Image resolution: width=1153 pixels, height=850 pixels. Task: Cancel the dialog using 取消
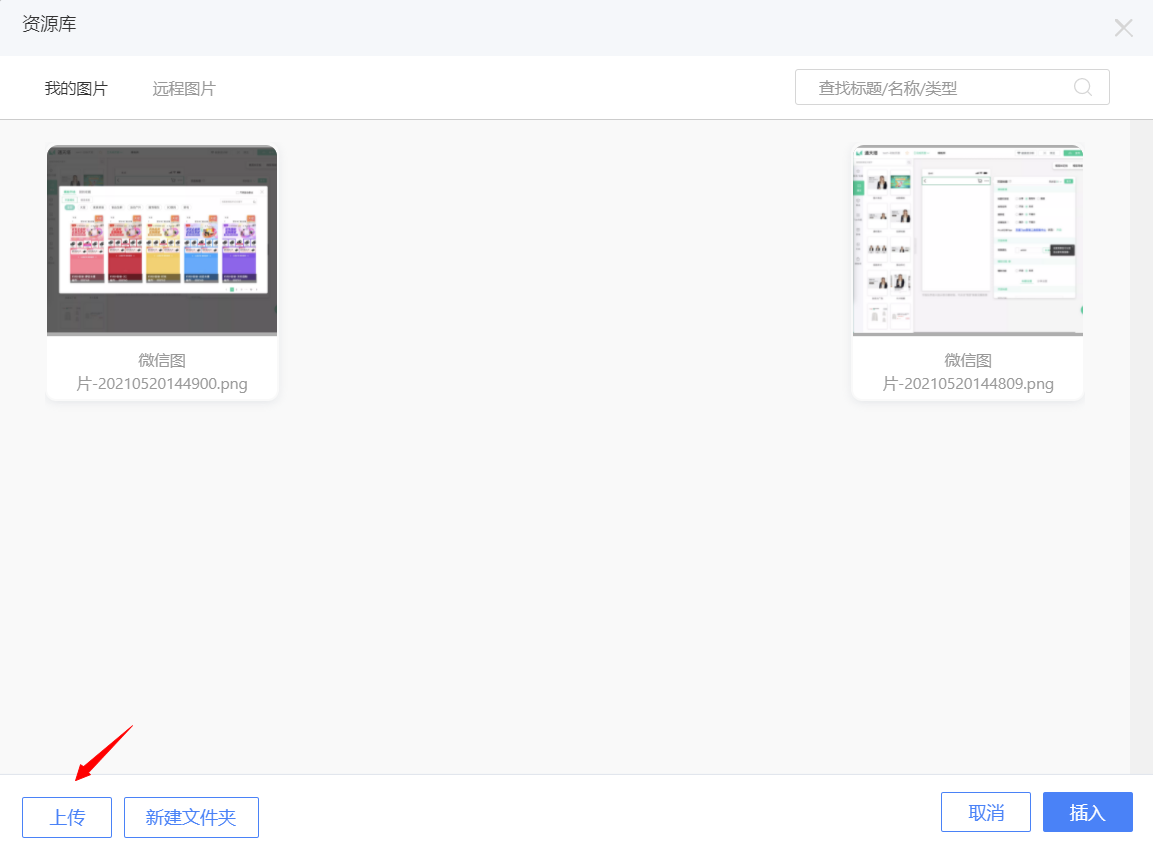(x=986, y=812)
